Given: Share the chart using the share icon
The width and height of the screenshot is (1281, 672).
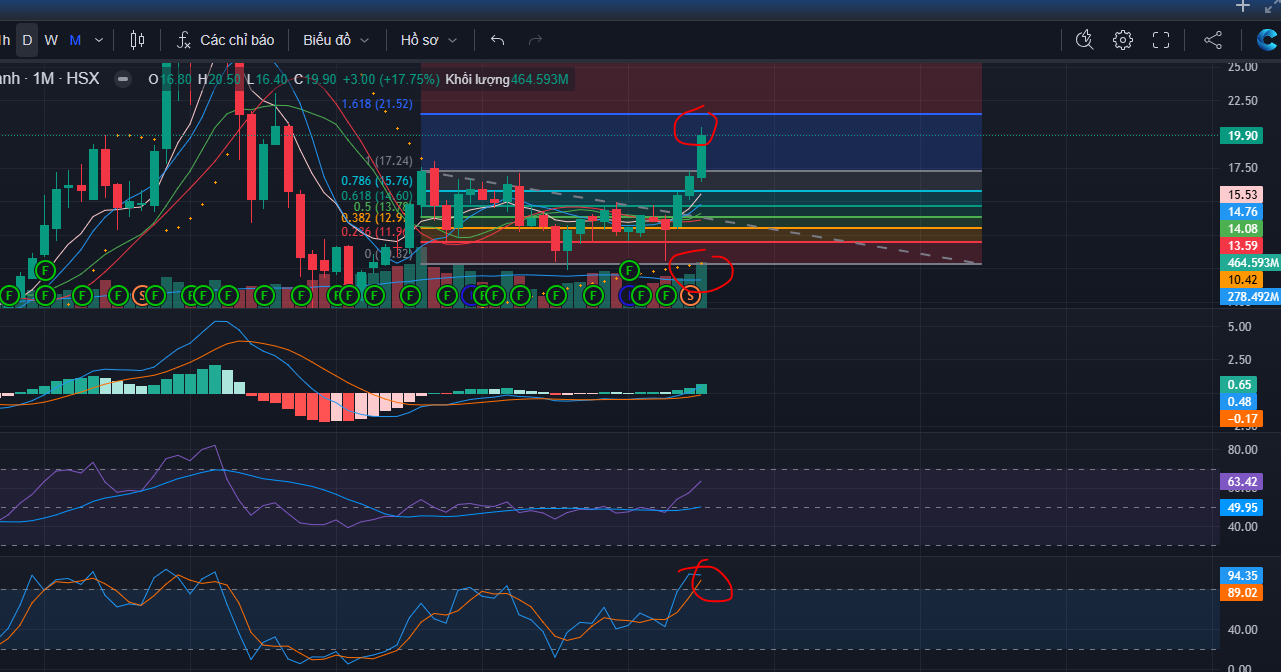Looking at the screenshot, I should tap(1213, 40).
